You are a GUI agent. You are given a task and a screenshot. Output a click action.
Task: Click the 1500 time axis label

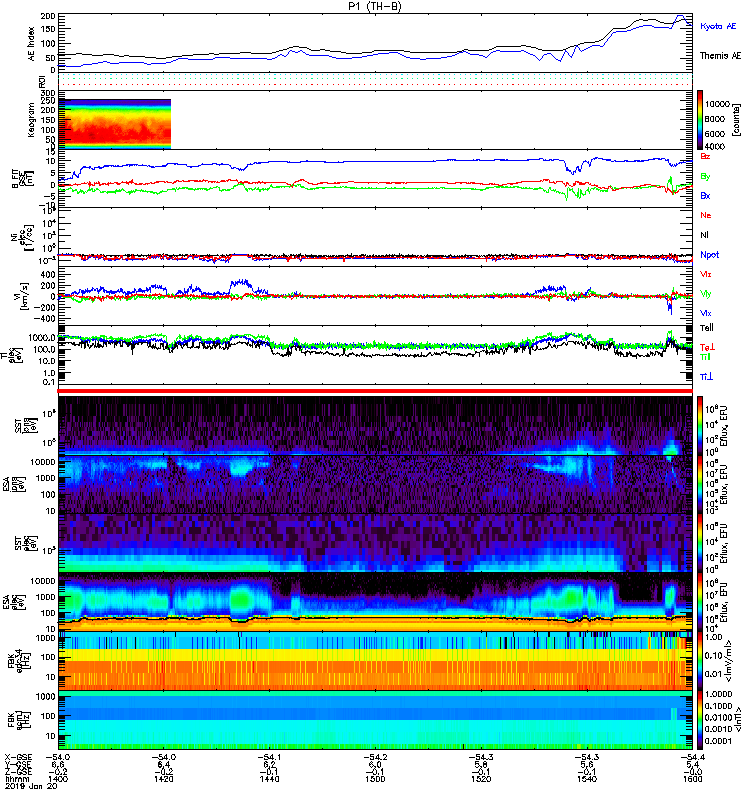pos(375,779)
